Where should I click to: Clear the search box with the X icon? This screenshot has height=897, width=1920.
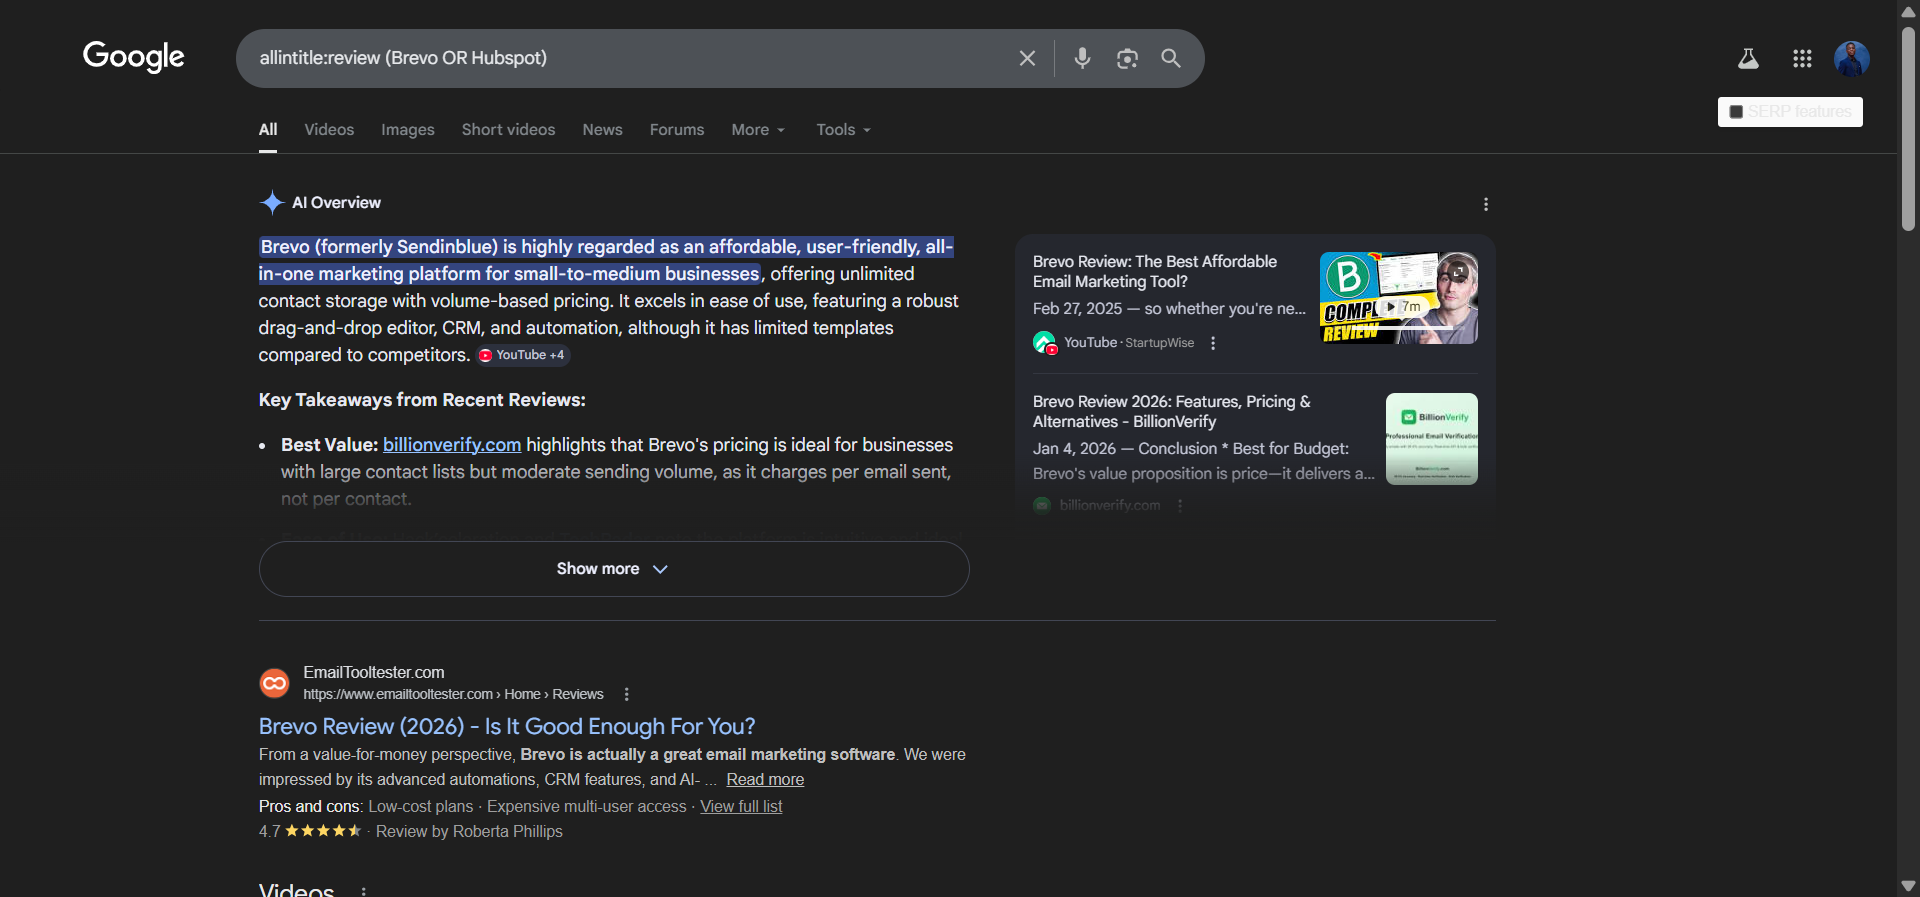tap(1027, 58)
